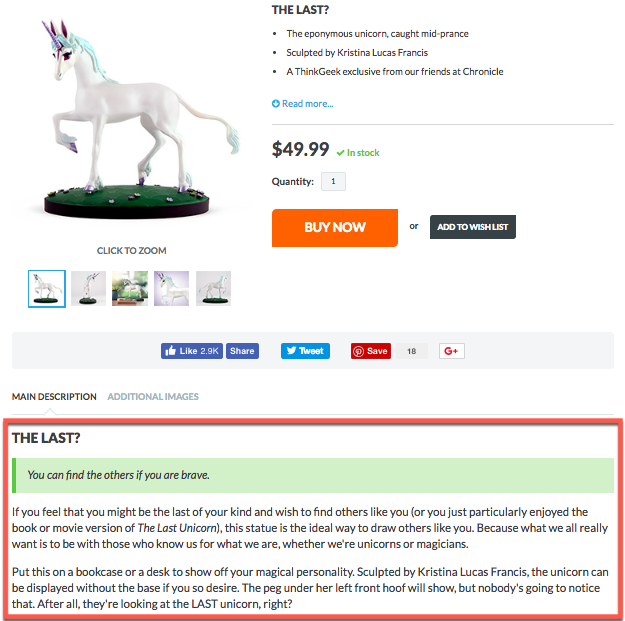The image size is (625, 621).
Task: Select the fourth thumbnail with unicorn head close-up
Action: click(171, 289)
